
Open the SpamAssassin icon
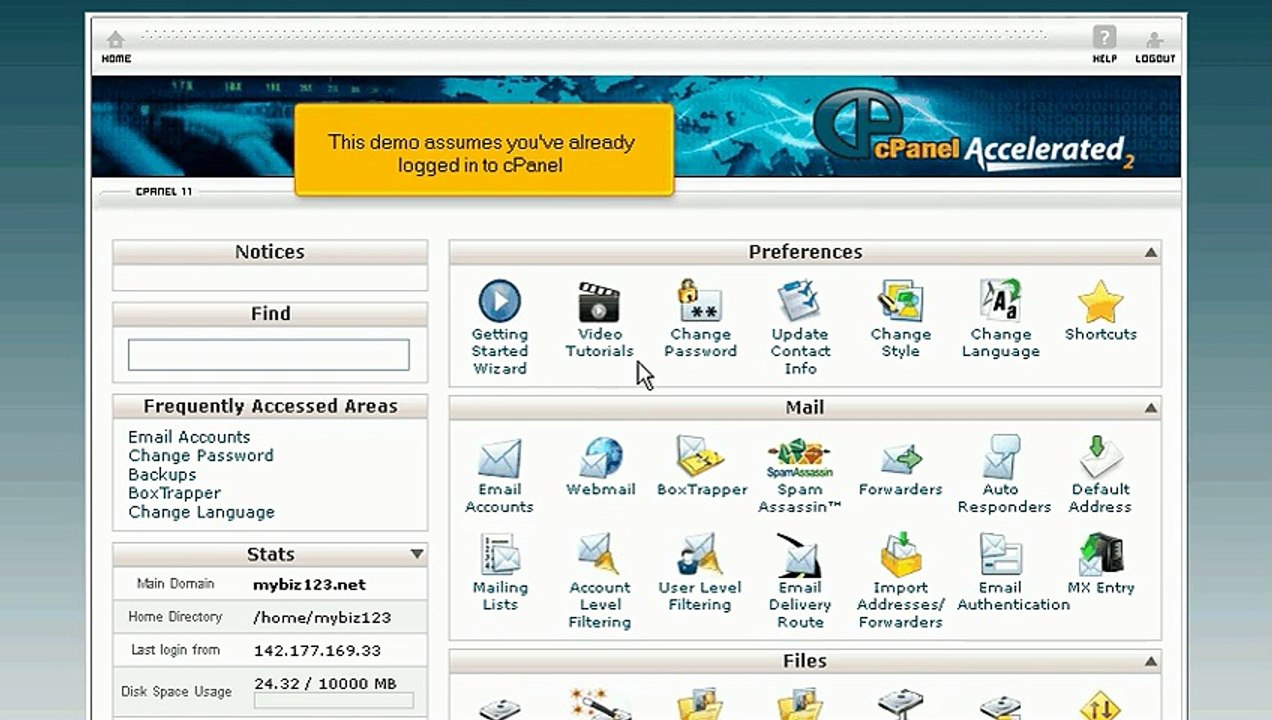click(799, 458)
